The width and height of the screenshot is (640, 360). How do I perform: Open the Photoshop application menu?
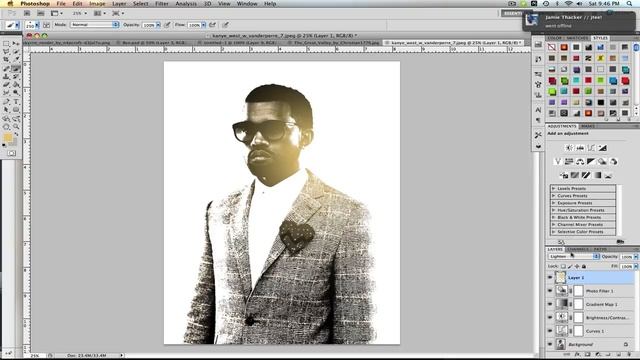(x=35, y=4)
